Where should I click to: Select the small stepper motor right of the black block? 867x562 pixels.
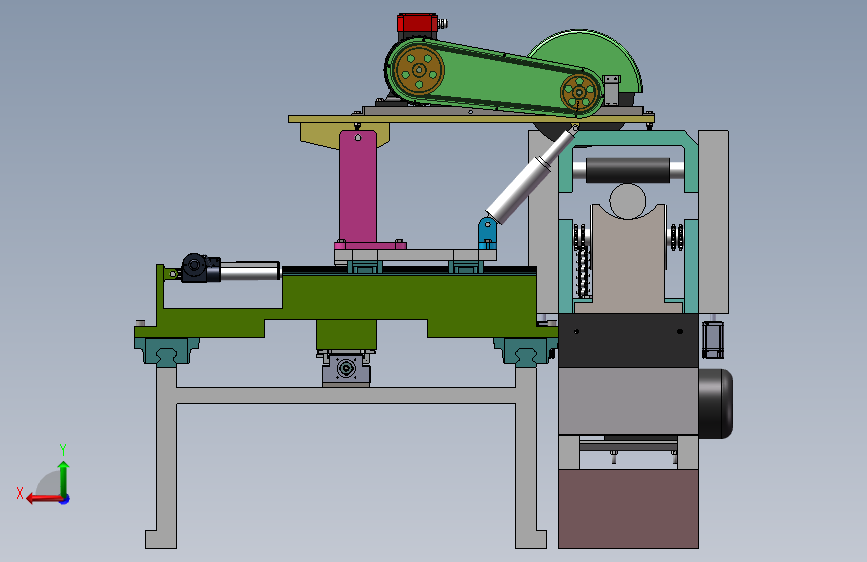(713, 340)
